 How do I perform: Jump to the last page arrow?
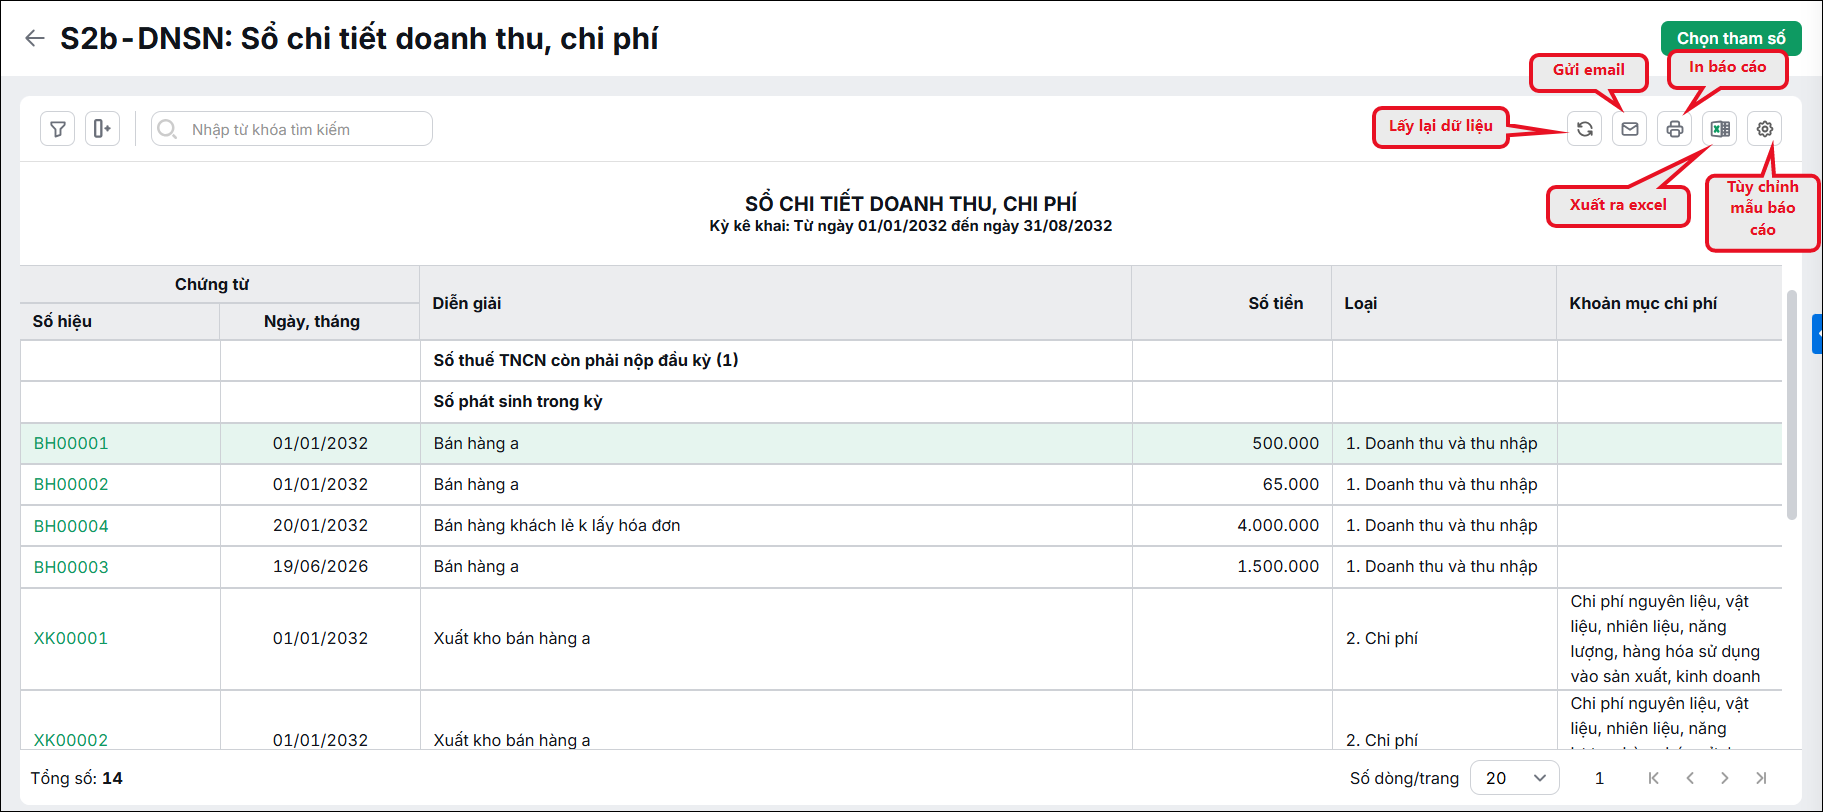[x=1761, y=778]
